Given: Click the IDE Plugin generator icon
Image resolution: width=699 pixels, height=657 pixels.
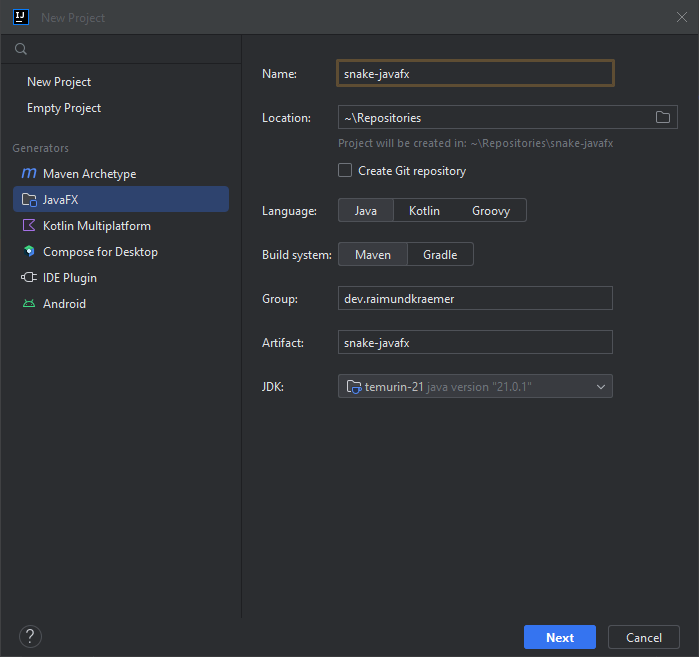Looking at the screenshot, I should pos(29,278).
